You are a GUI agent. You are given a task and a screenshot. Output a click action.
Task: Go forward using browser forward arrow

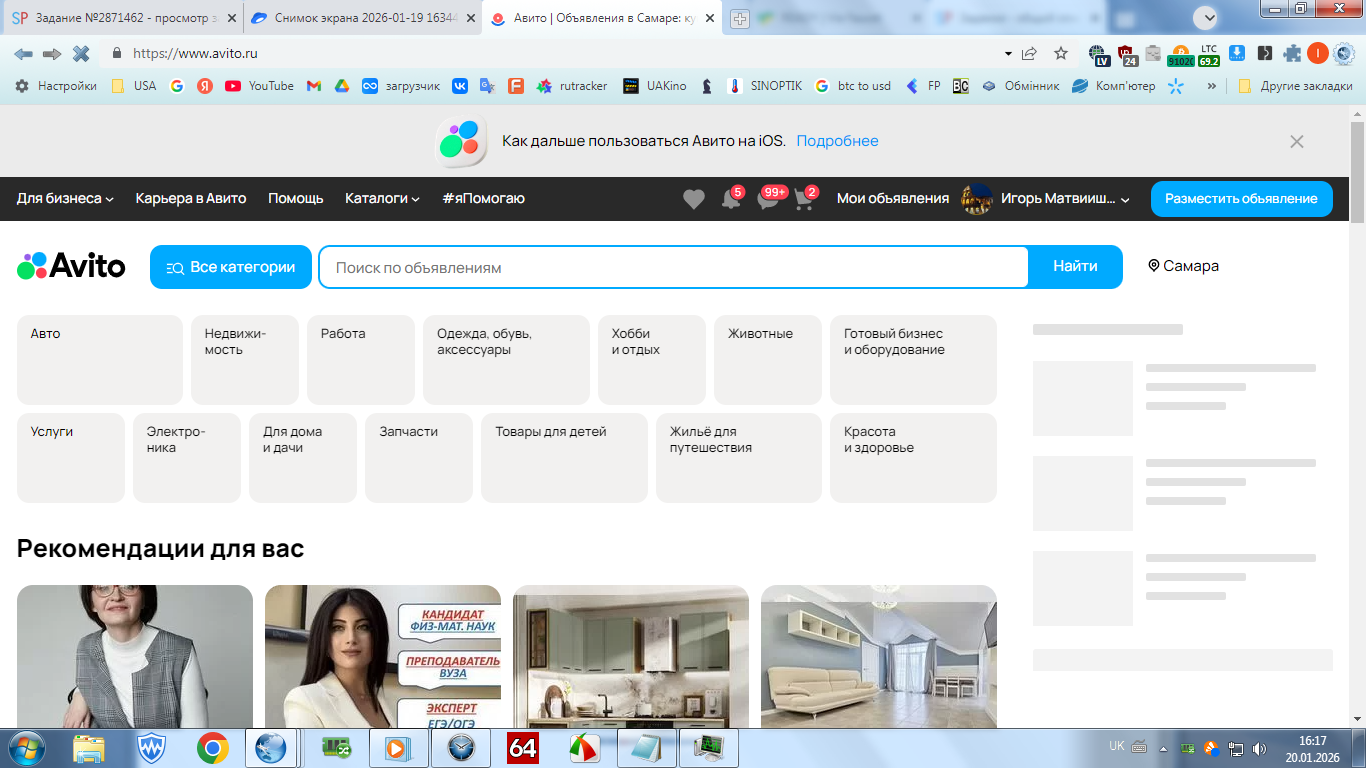click(x=52, y=54)
